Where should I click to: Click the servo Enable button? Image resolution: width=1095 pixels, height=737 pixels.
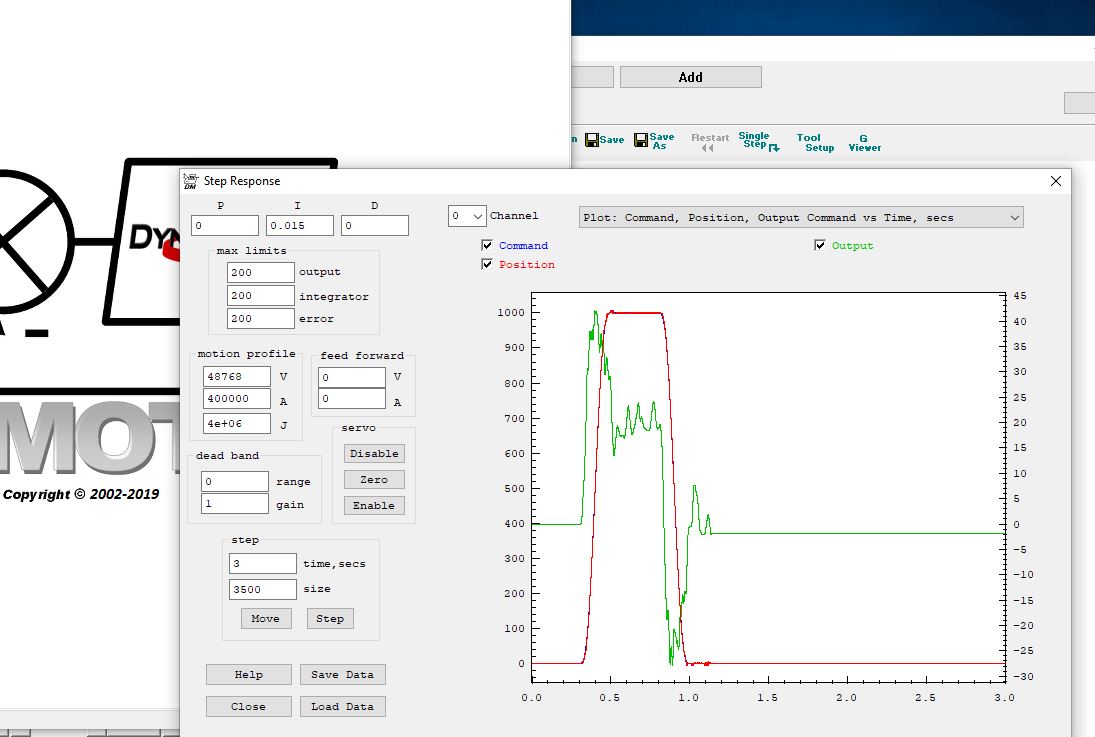coord(374,505)
